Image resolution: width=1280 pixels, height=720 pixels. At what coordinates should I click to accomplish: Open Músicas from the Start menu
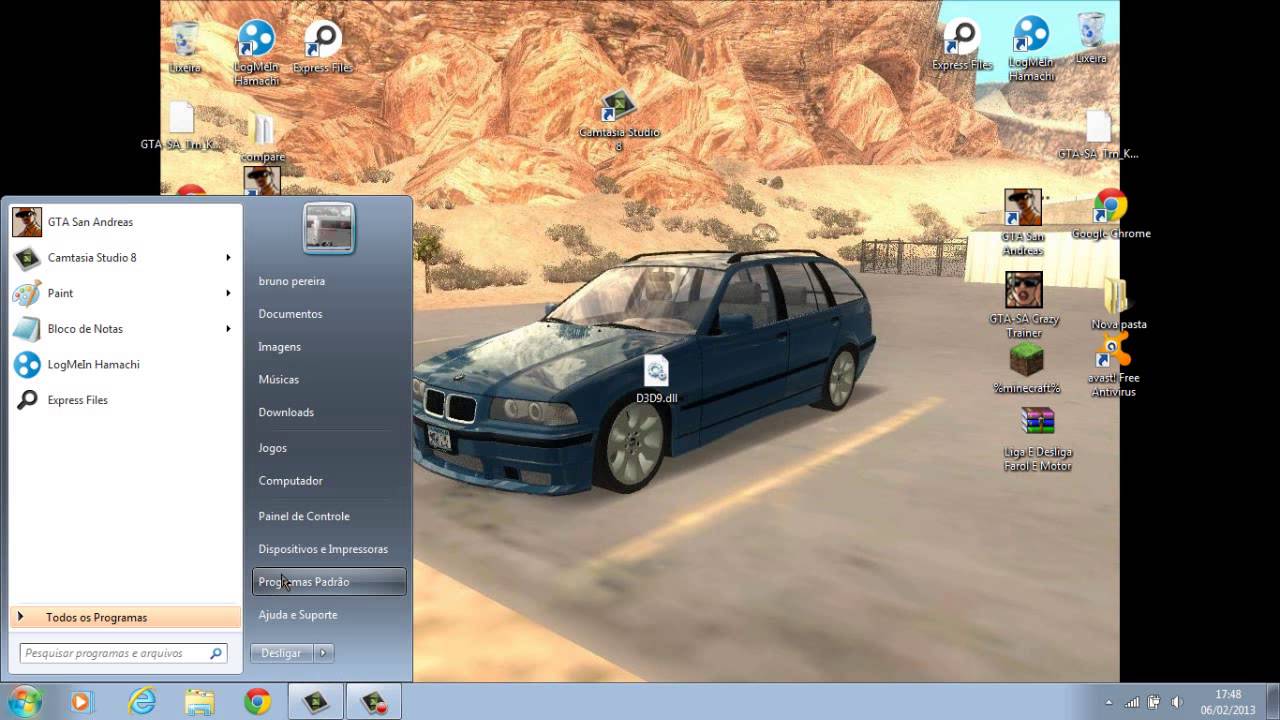point(329,380)
